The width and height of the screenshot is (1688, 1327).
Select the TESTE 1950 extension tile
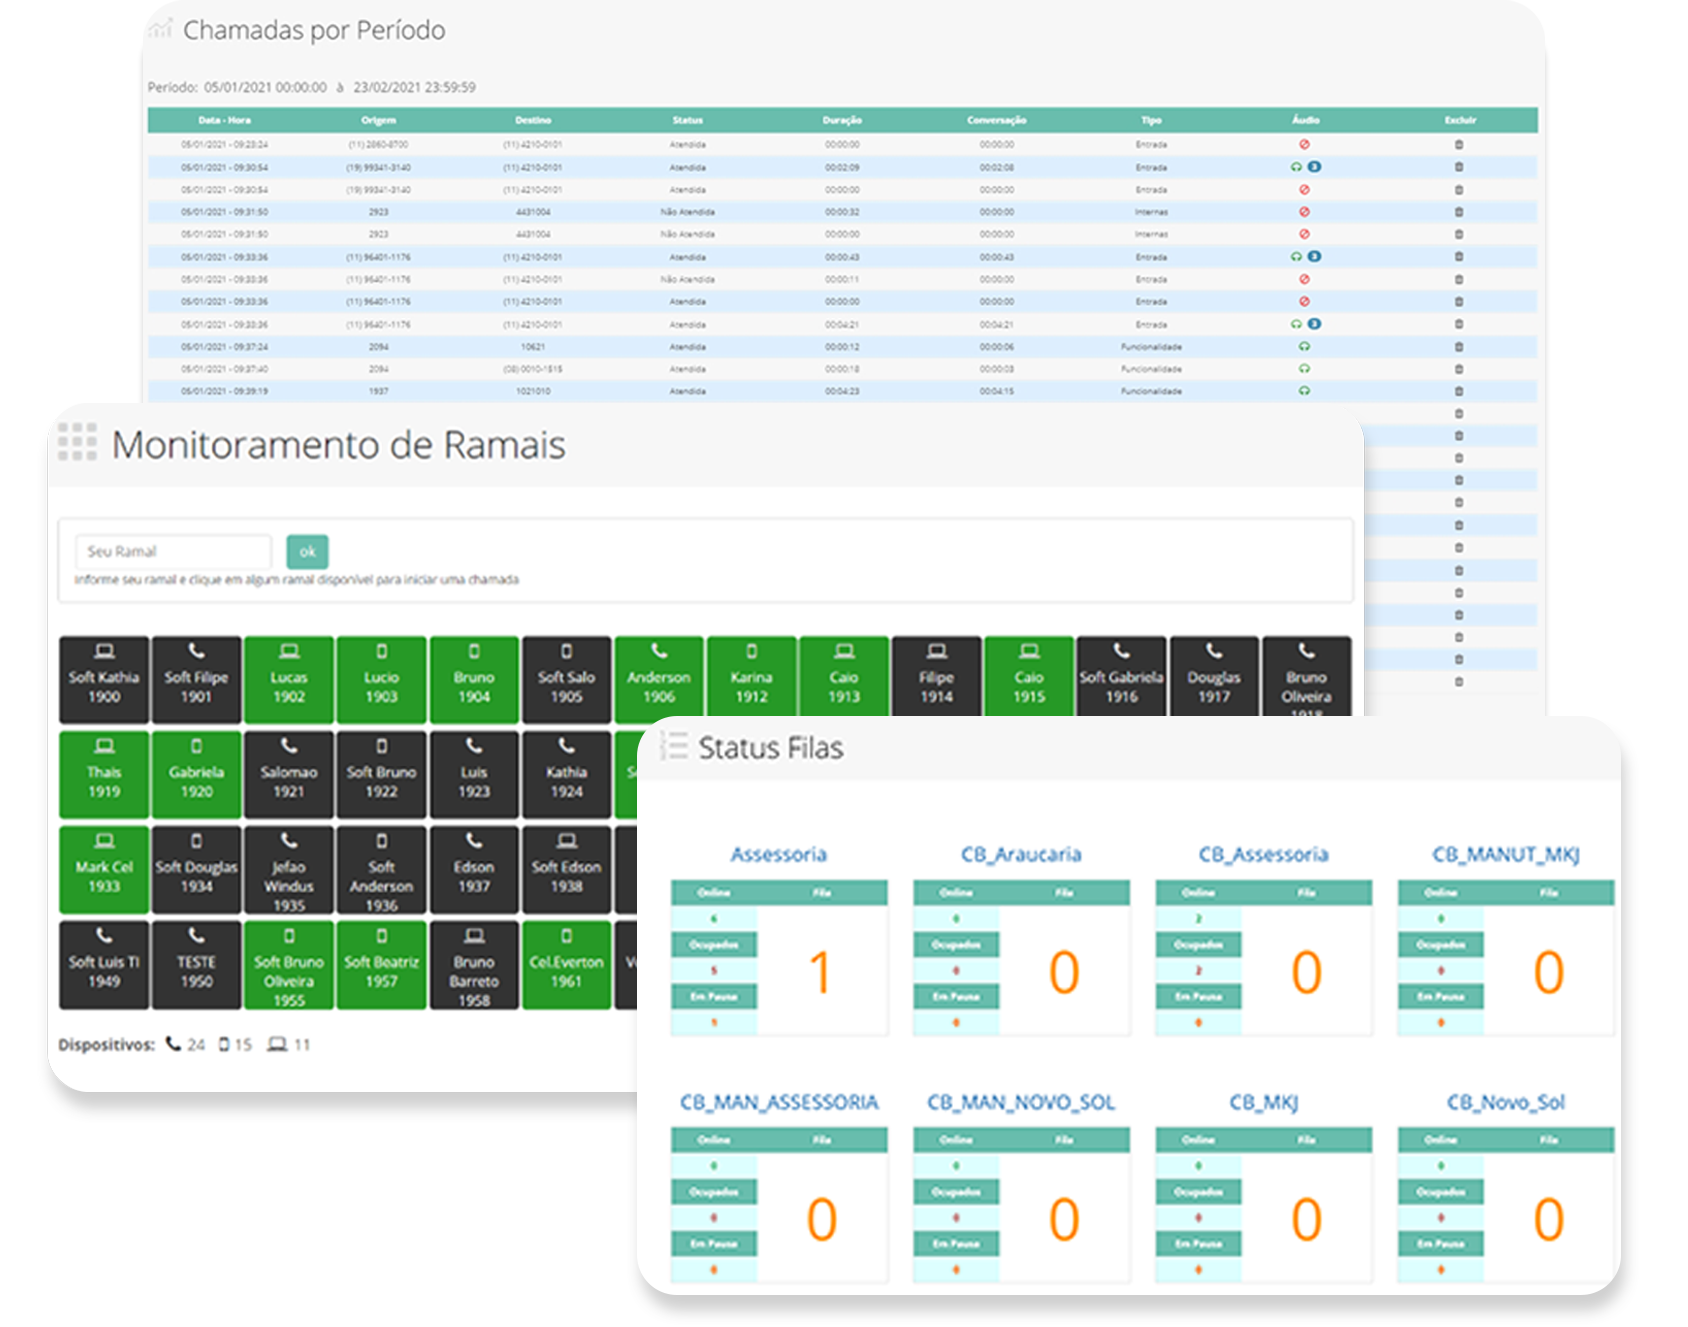pos(196,964)
